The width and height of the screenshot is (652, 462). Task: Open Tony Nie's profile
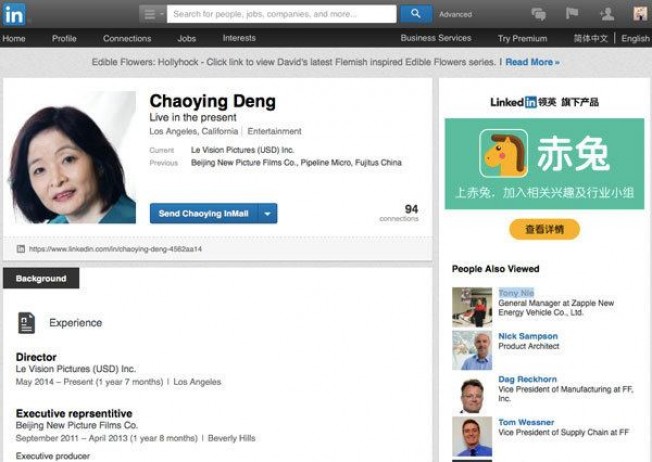(516, 293)
